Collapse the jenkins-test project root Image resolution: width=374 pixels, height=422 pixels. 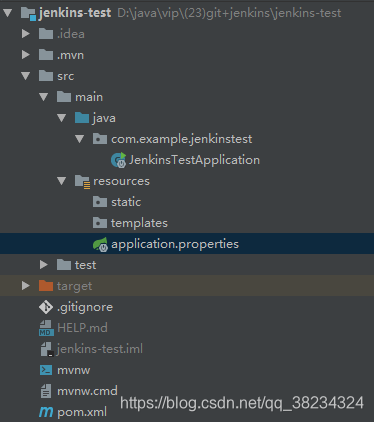[8, 13]
